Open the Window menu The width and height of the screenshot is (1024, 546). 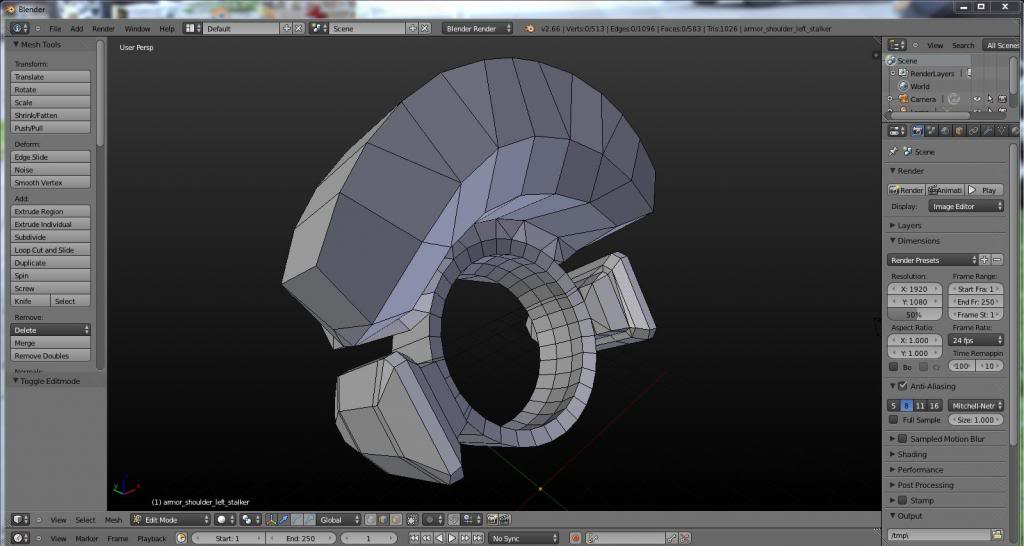(137, 29)
